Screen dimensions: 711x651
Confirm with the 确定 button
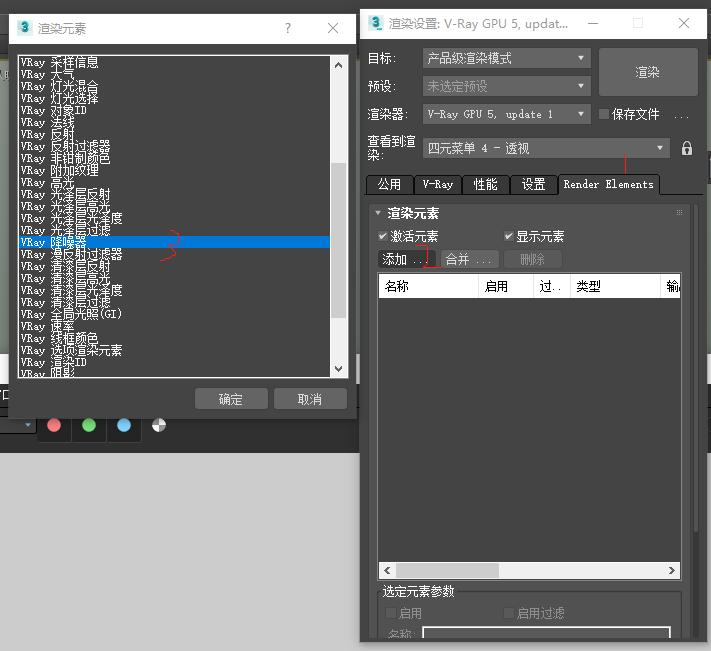[231, 399]
